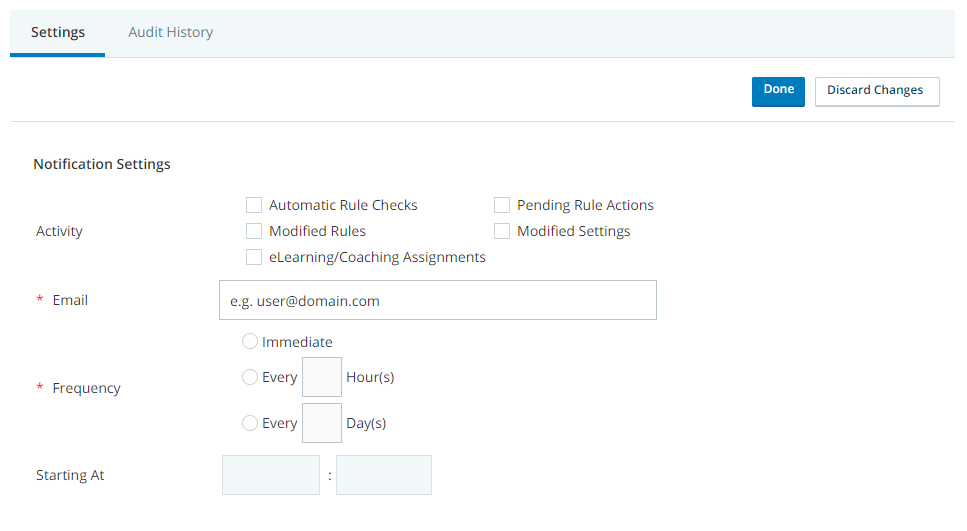Click the Immediate option label
Image resolution: width=967 pixels, height=531 pixels.
tap(297, 342)
